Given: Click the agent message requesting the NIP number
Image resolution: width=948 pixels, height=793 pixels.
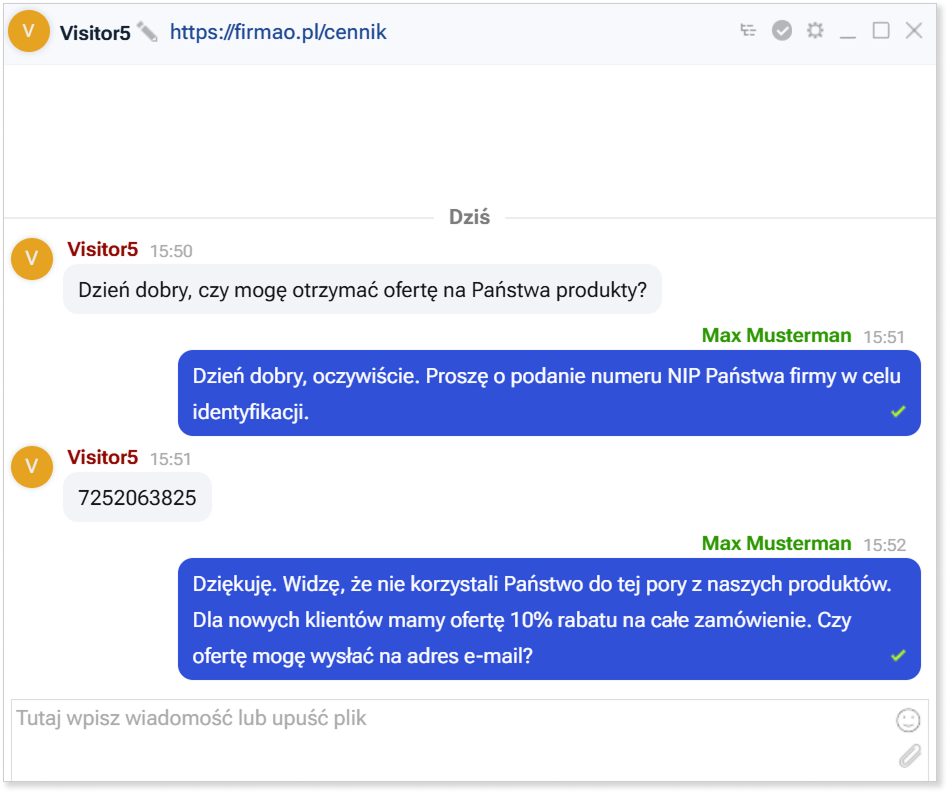Looking at the screenshot, I should pyautogui.click(x=548, y=394).
